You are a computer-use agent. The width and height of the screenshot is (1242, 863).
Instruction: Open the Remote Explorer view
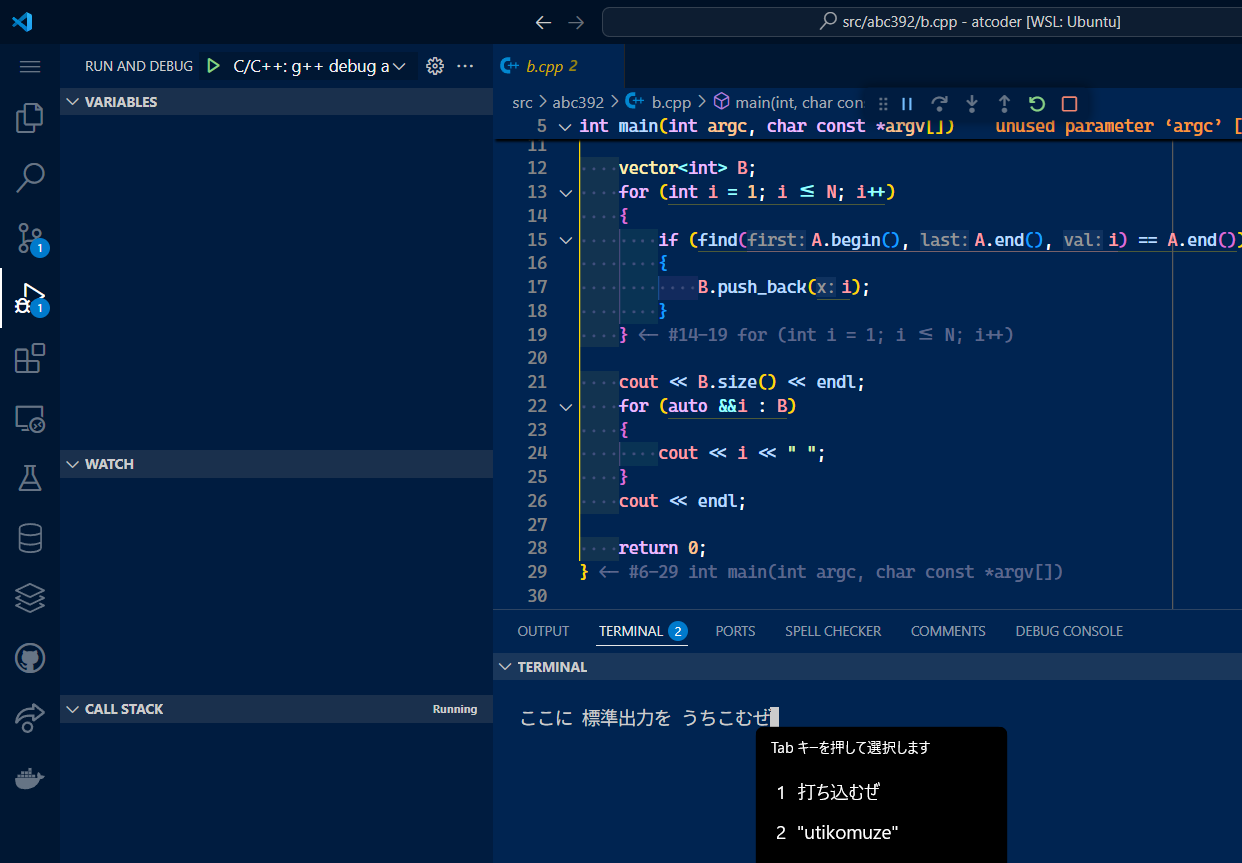point(30,418)
